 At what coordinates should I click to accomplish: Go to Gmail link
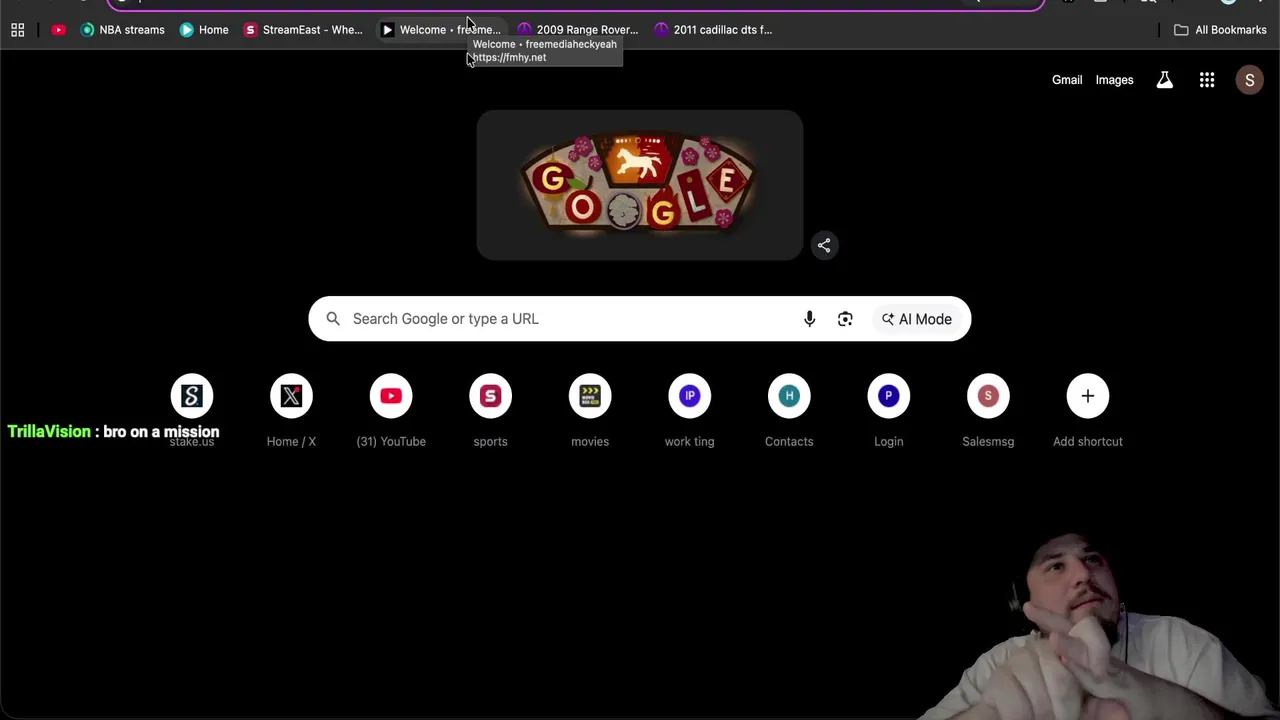(x=1067, y=80)
